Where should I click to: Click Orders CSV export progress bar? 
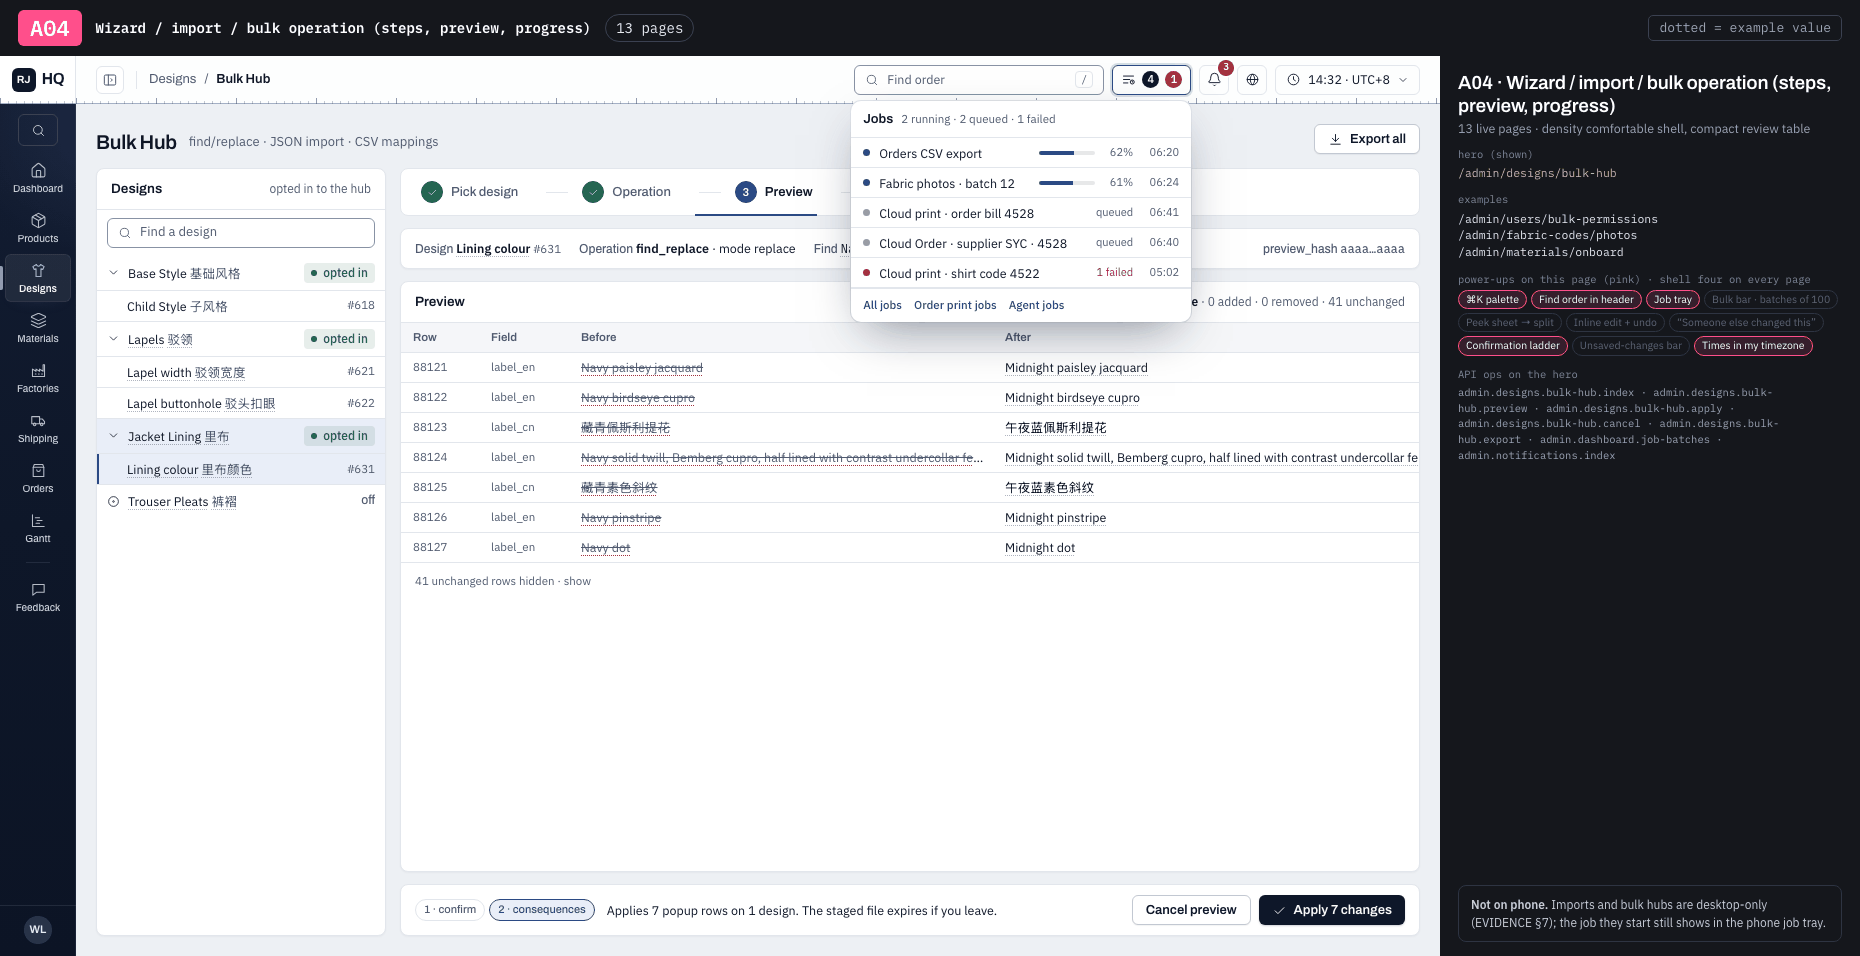click(x=1066, y=153)
